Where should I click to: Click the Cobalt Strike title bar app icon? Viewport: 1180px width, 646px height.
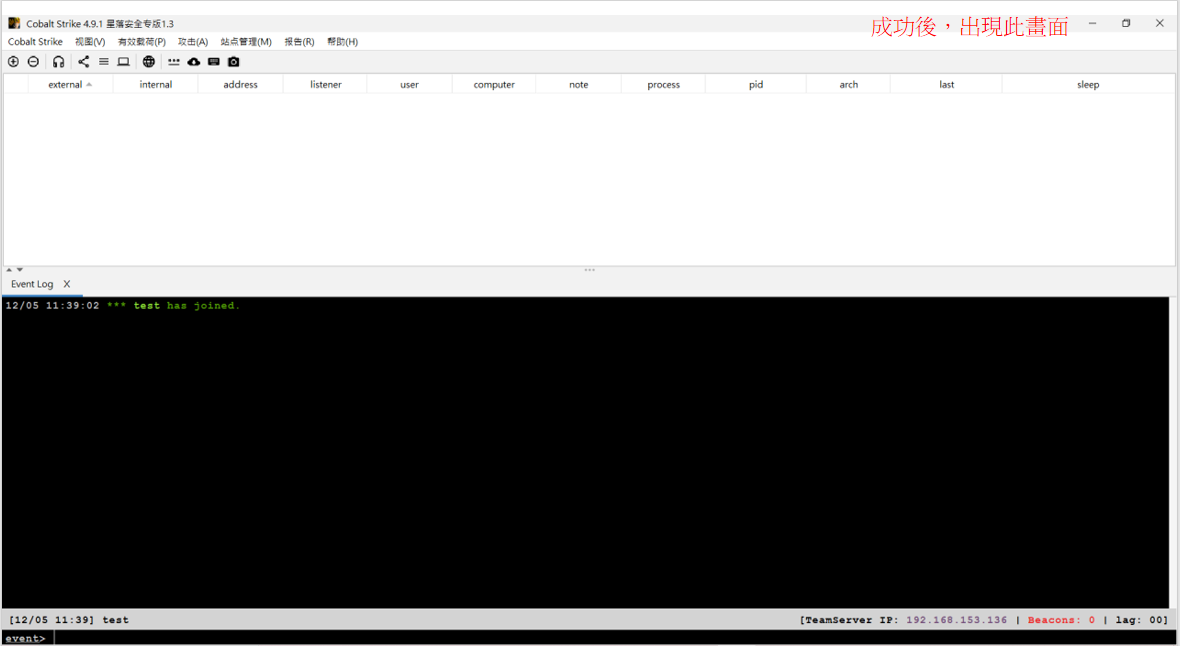coord(14,23)
